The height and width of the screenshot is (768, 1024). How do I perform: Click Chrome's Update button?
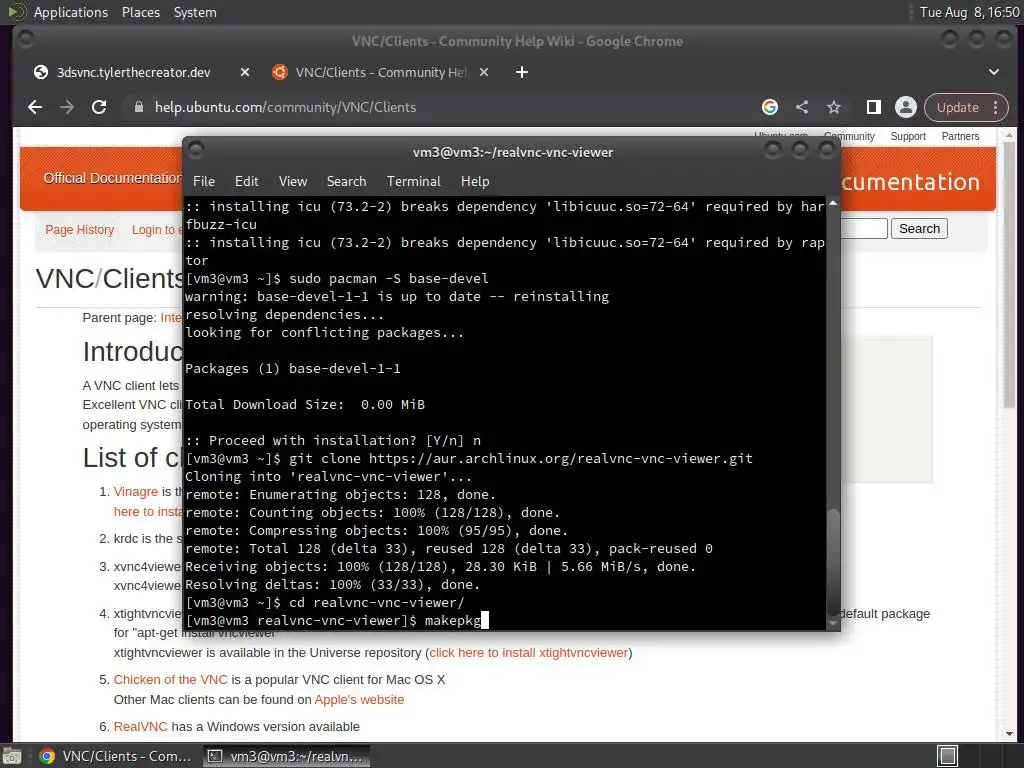pyautogui.click(x=957, y=107)
